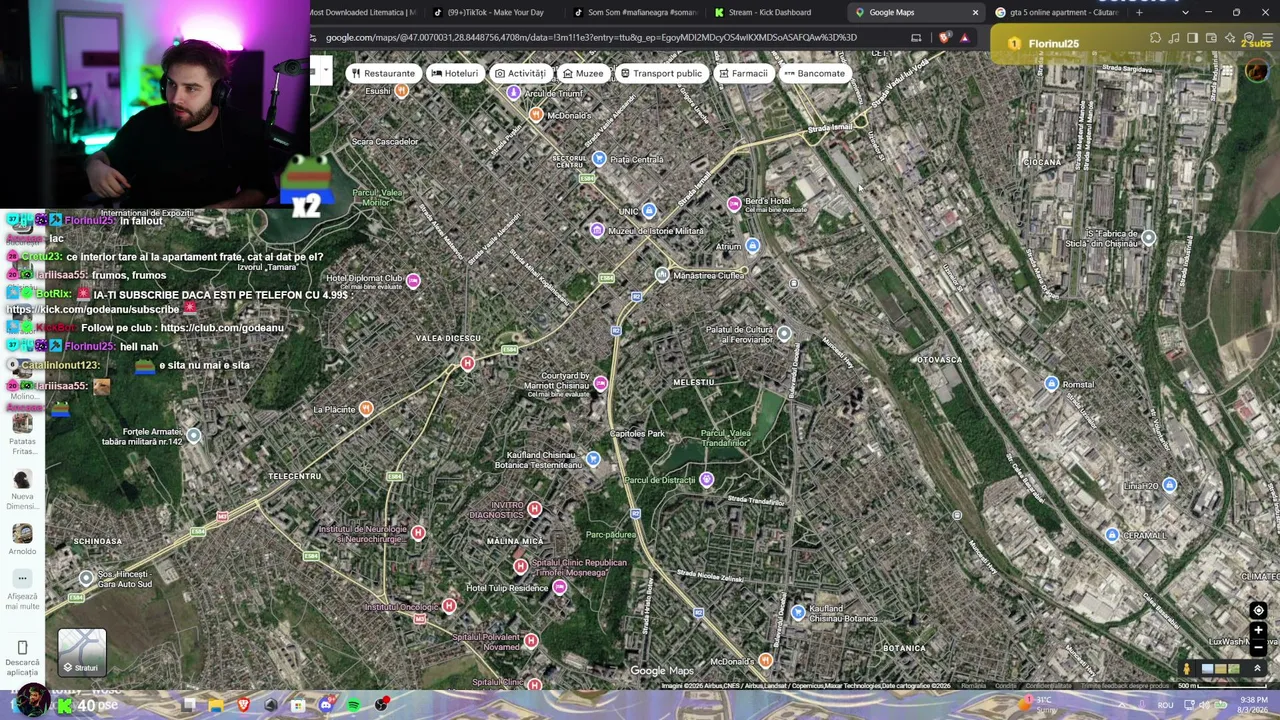Click the Termeni link in map footer

1004,686
